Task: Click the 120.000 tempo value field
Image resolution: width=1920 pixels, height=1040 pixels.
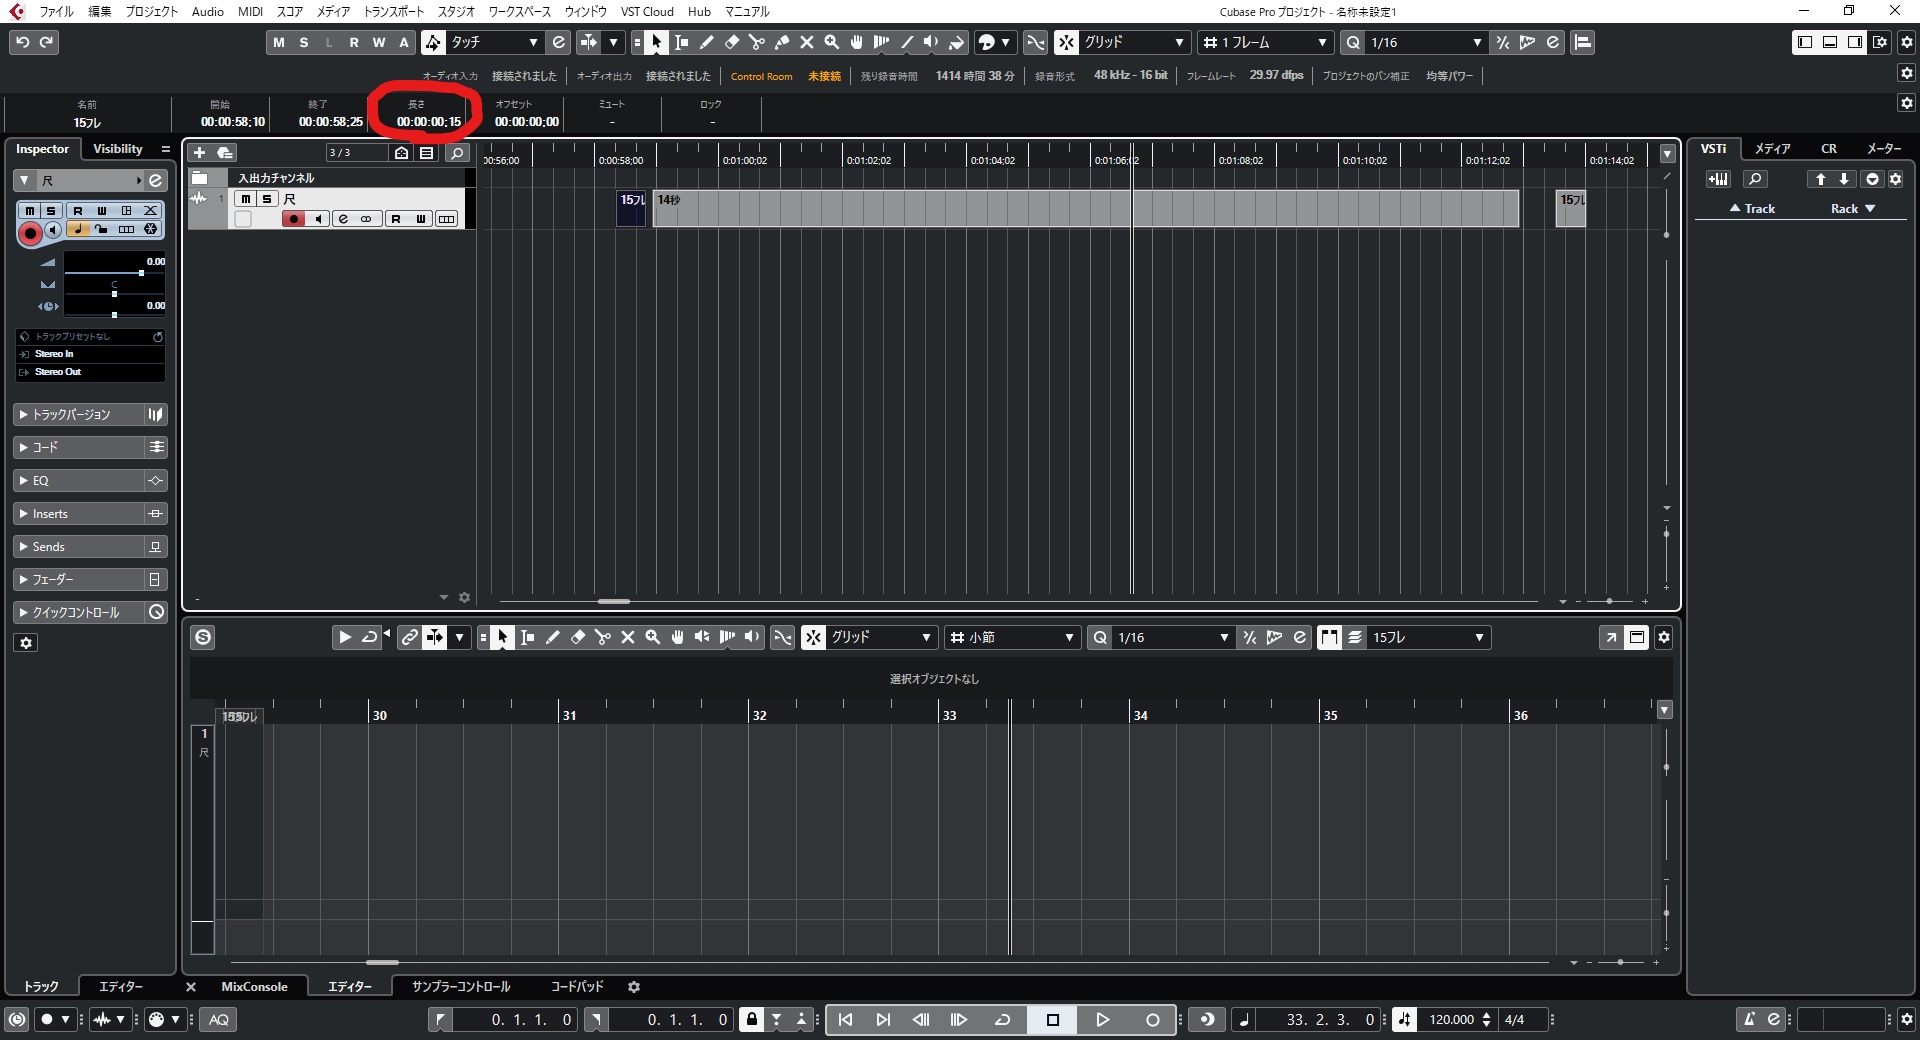Action: 1452,1019
